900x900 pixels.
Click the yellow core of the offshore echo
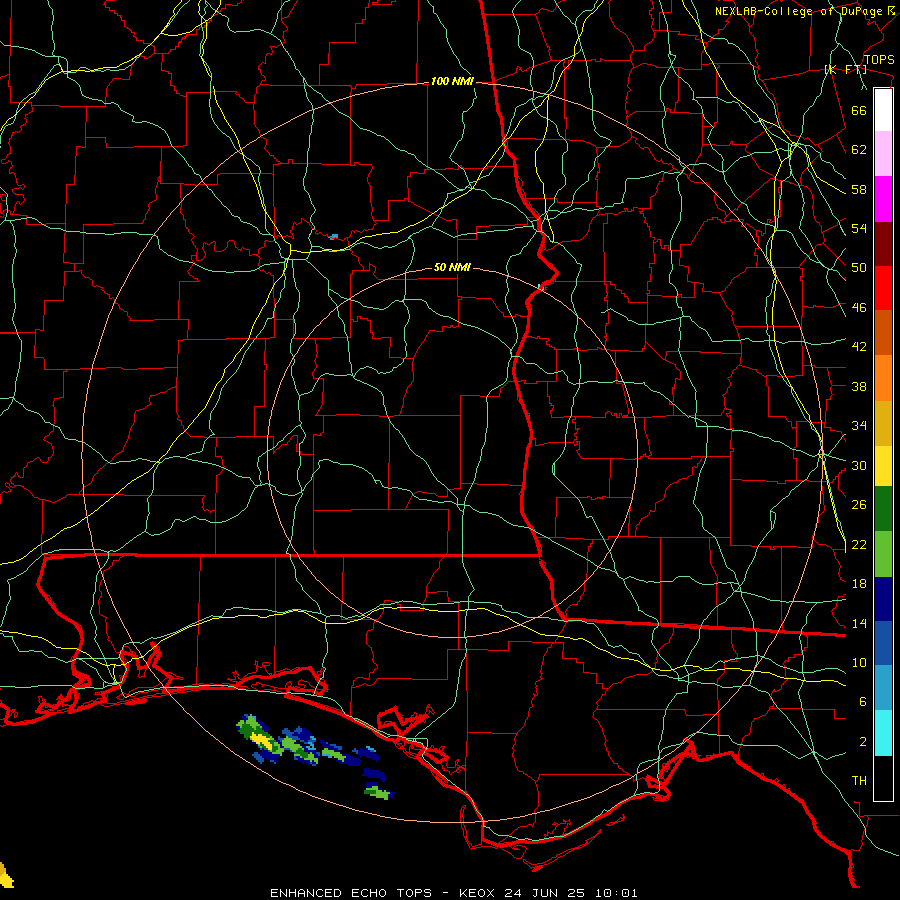(x=261, y=740)
